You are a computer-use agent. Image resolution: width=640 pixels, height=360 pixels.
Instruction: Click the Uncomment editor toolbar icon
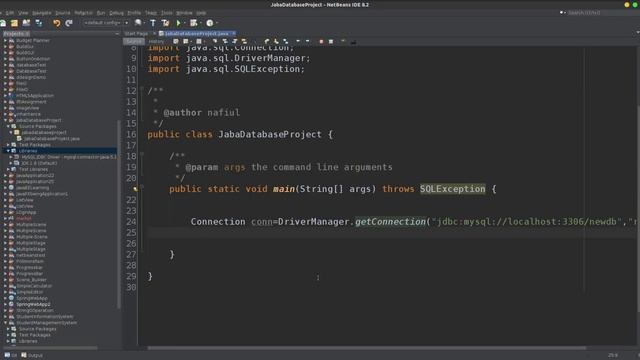click(353, 41)
